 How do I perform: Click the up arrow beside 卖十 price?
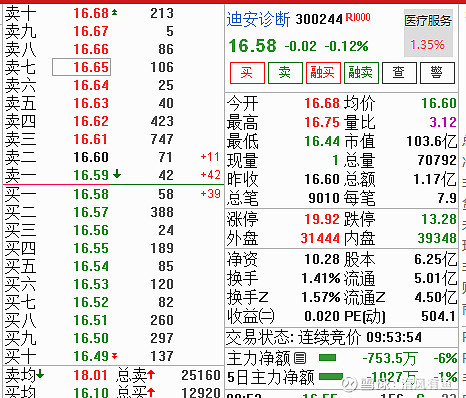coord(114,13)
